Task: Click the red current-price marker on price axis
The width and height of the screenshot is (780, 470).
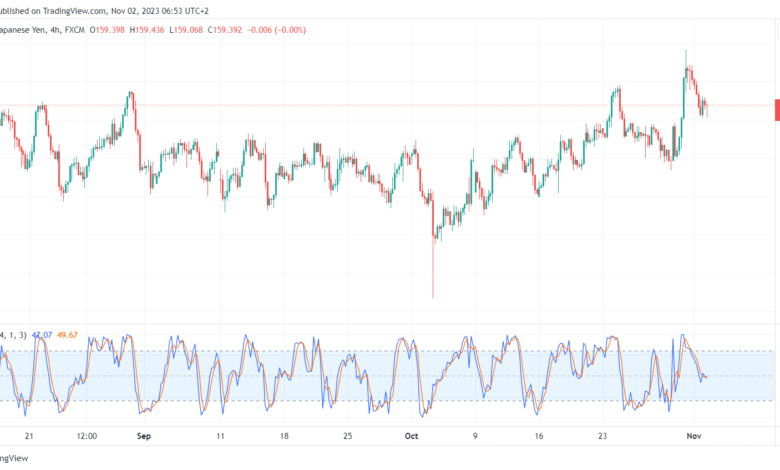Action: coord(778,110)
